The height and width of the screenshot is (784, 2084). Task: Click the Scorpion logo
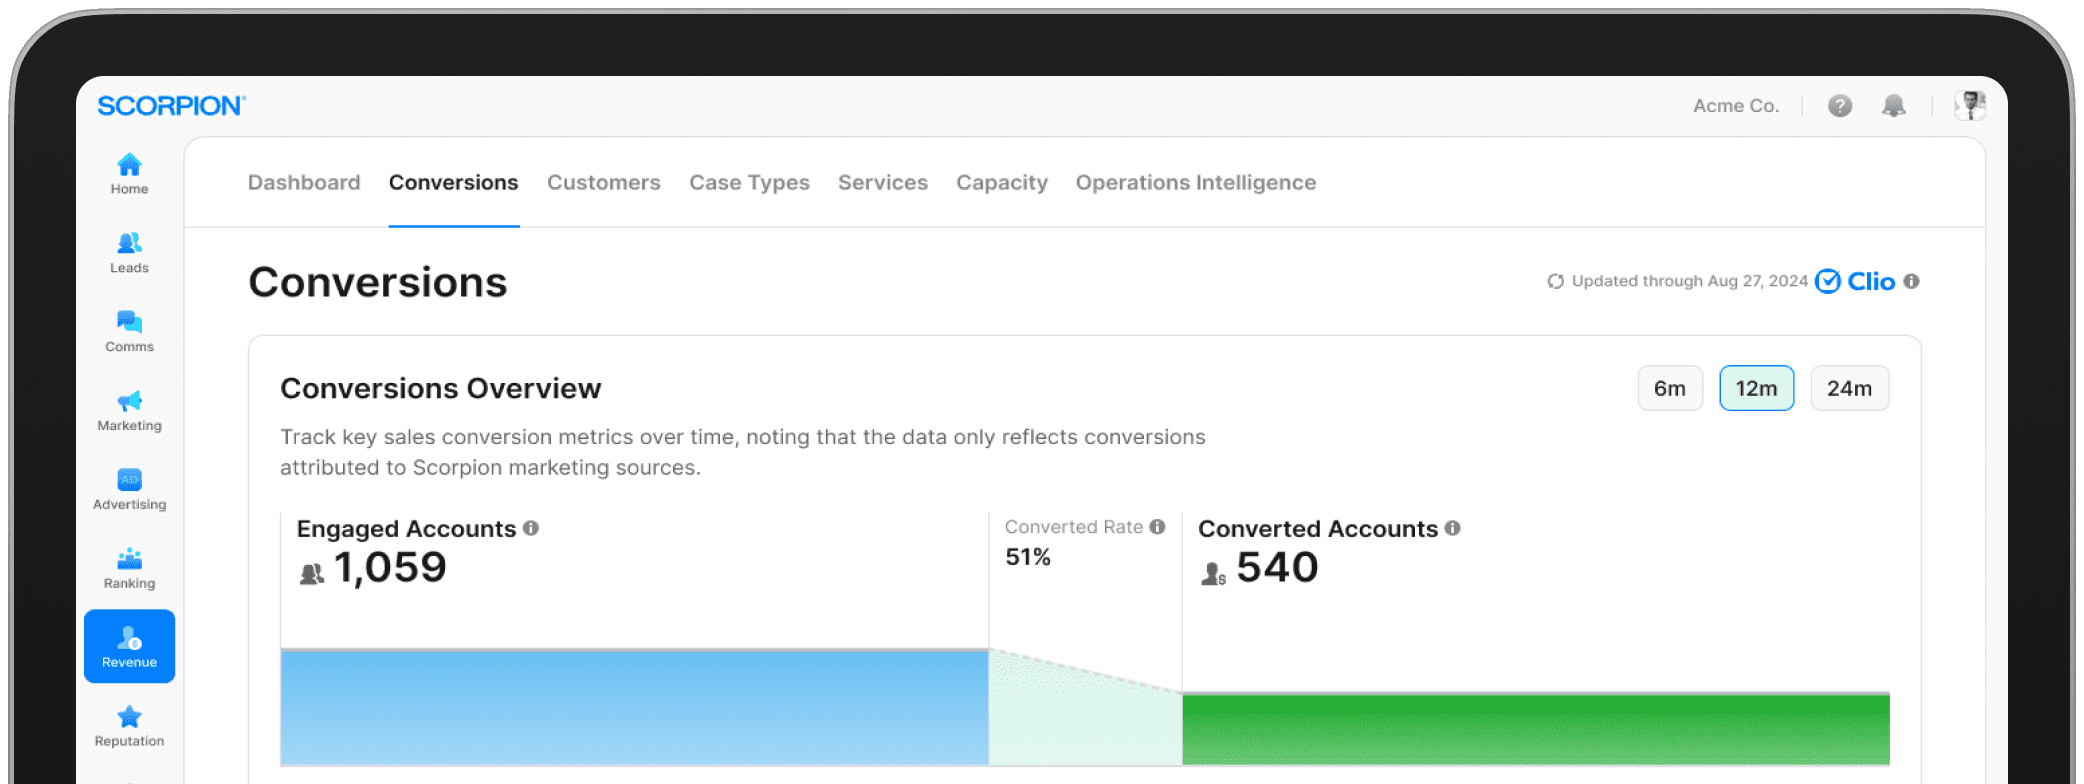171,106
